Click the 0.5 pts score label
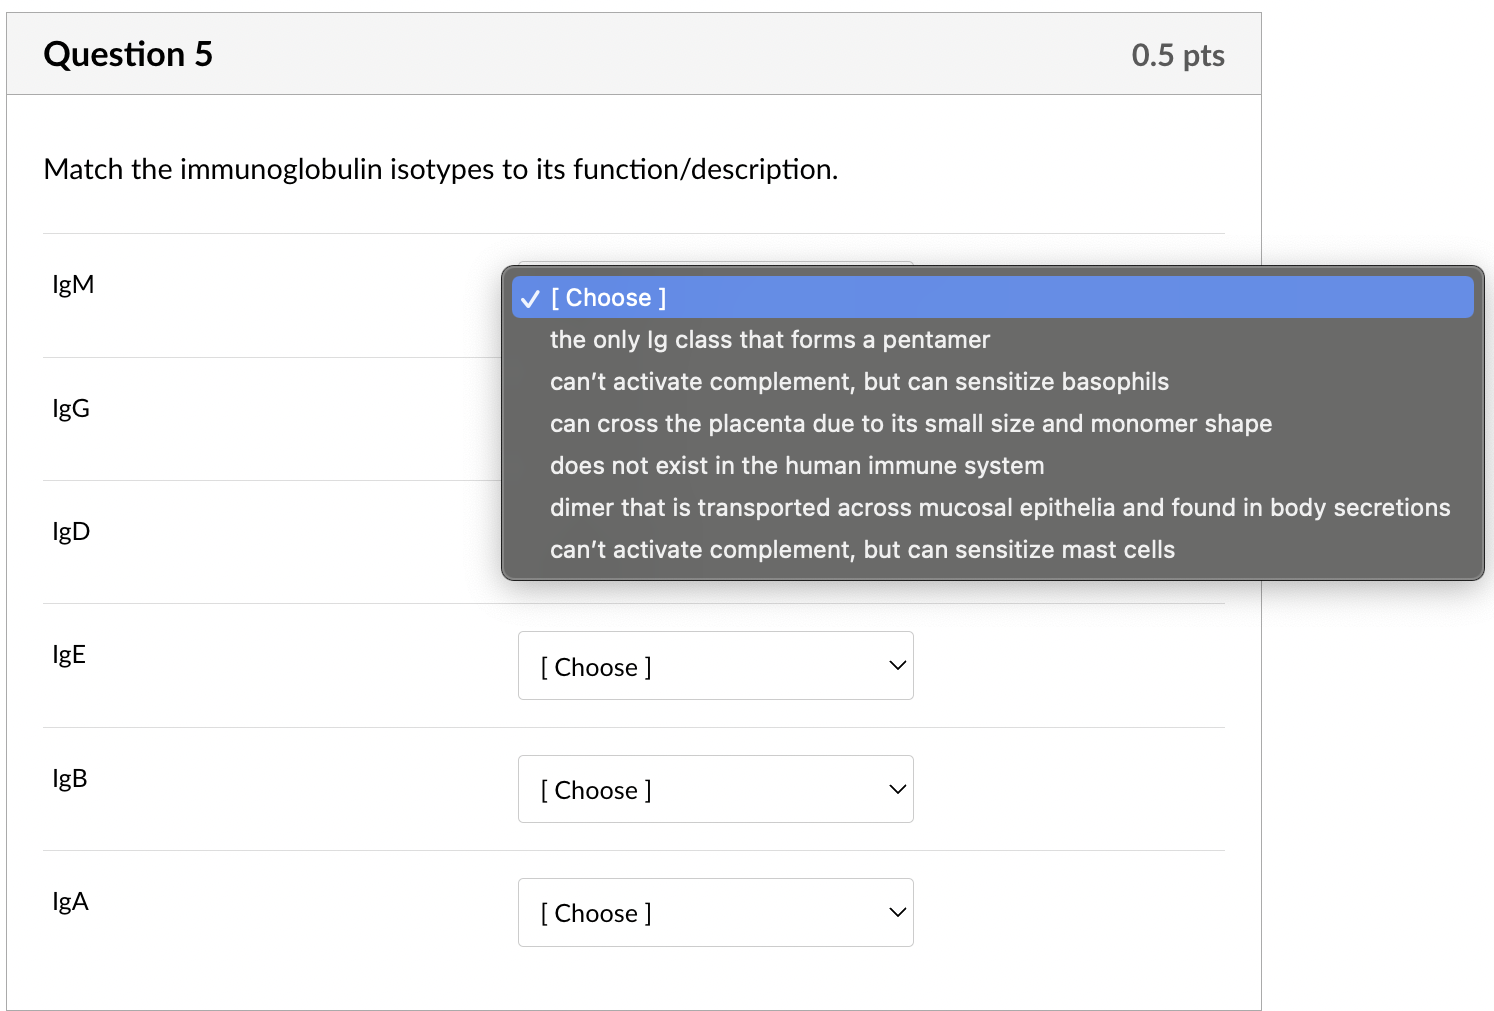The height and width of the screenshot is (1011, 1494). point(1177,55)
